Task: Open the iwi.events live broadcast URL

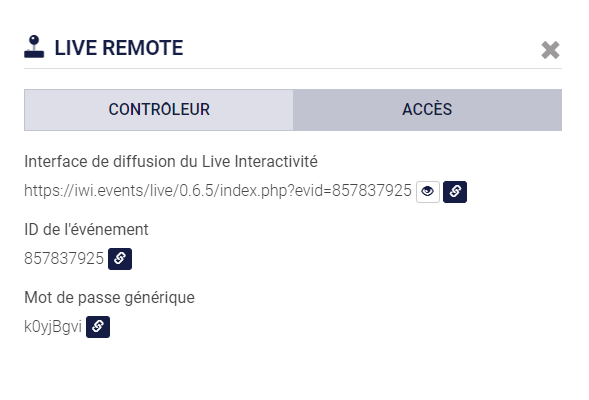Action: click(x=218, y=191)
